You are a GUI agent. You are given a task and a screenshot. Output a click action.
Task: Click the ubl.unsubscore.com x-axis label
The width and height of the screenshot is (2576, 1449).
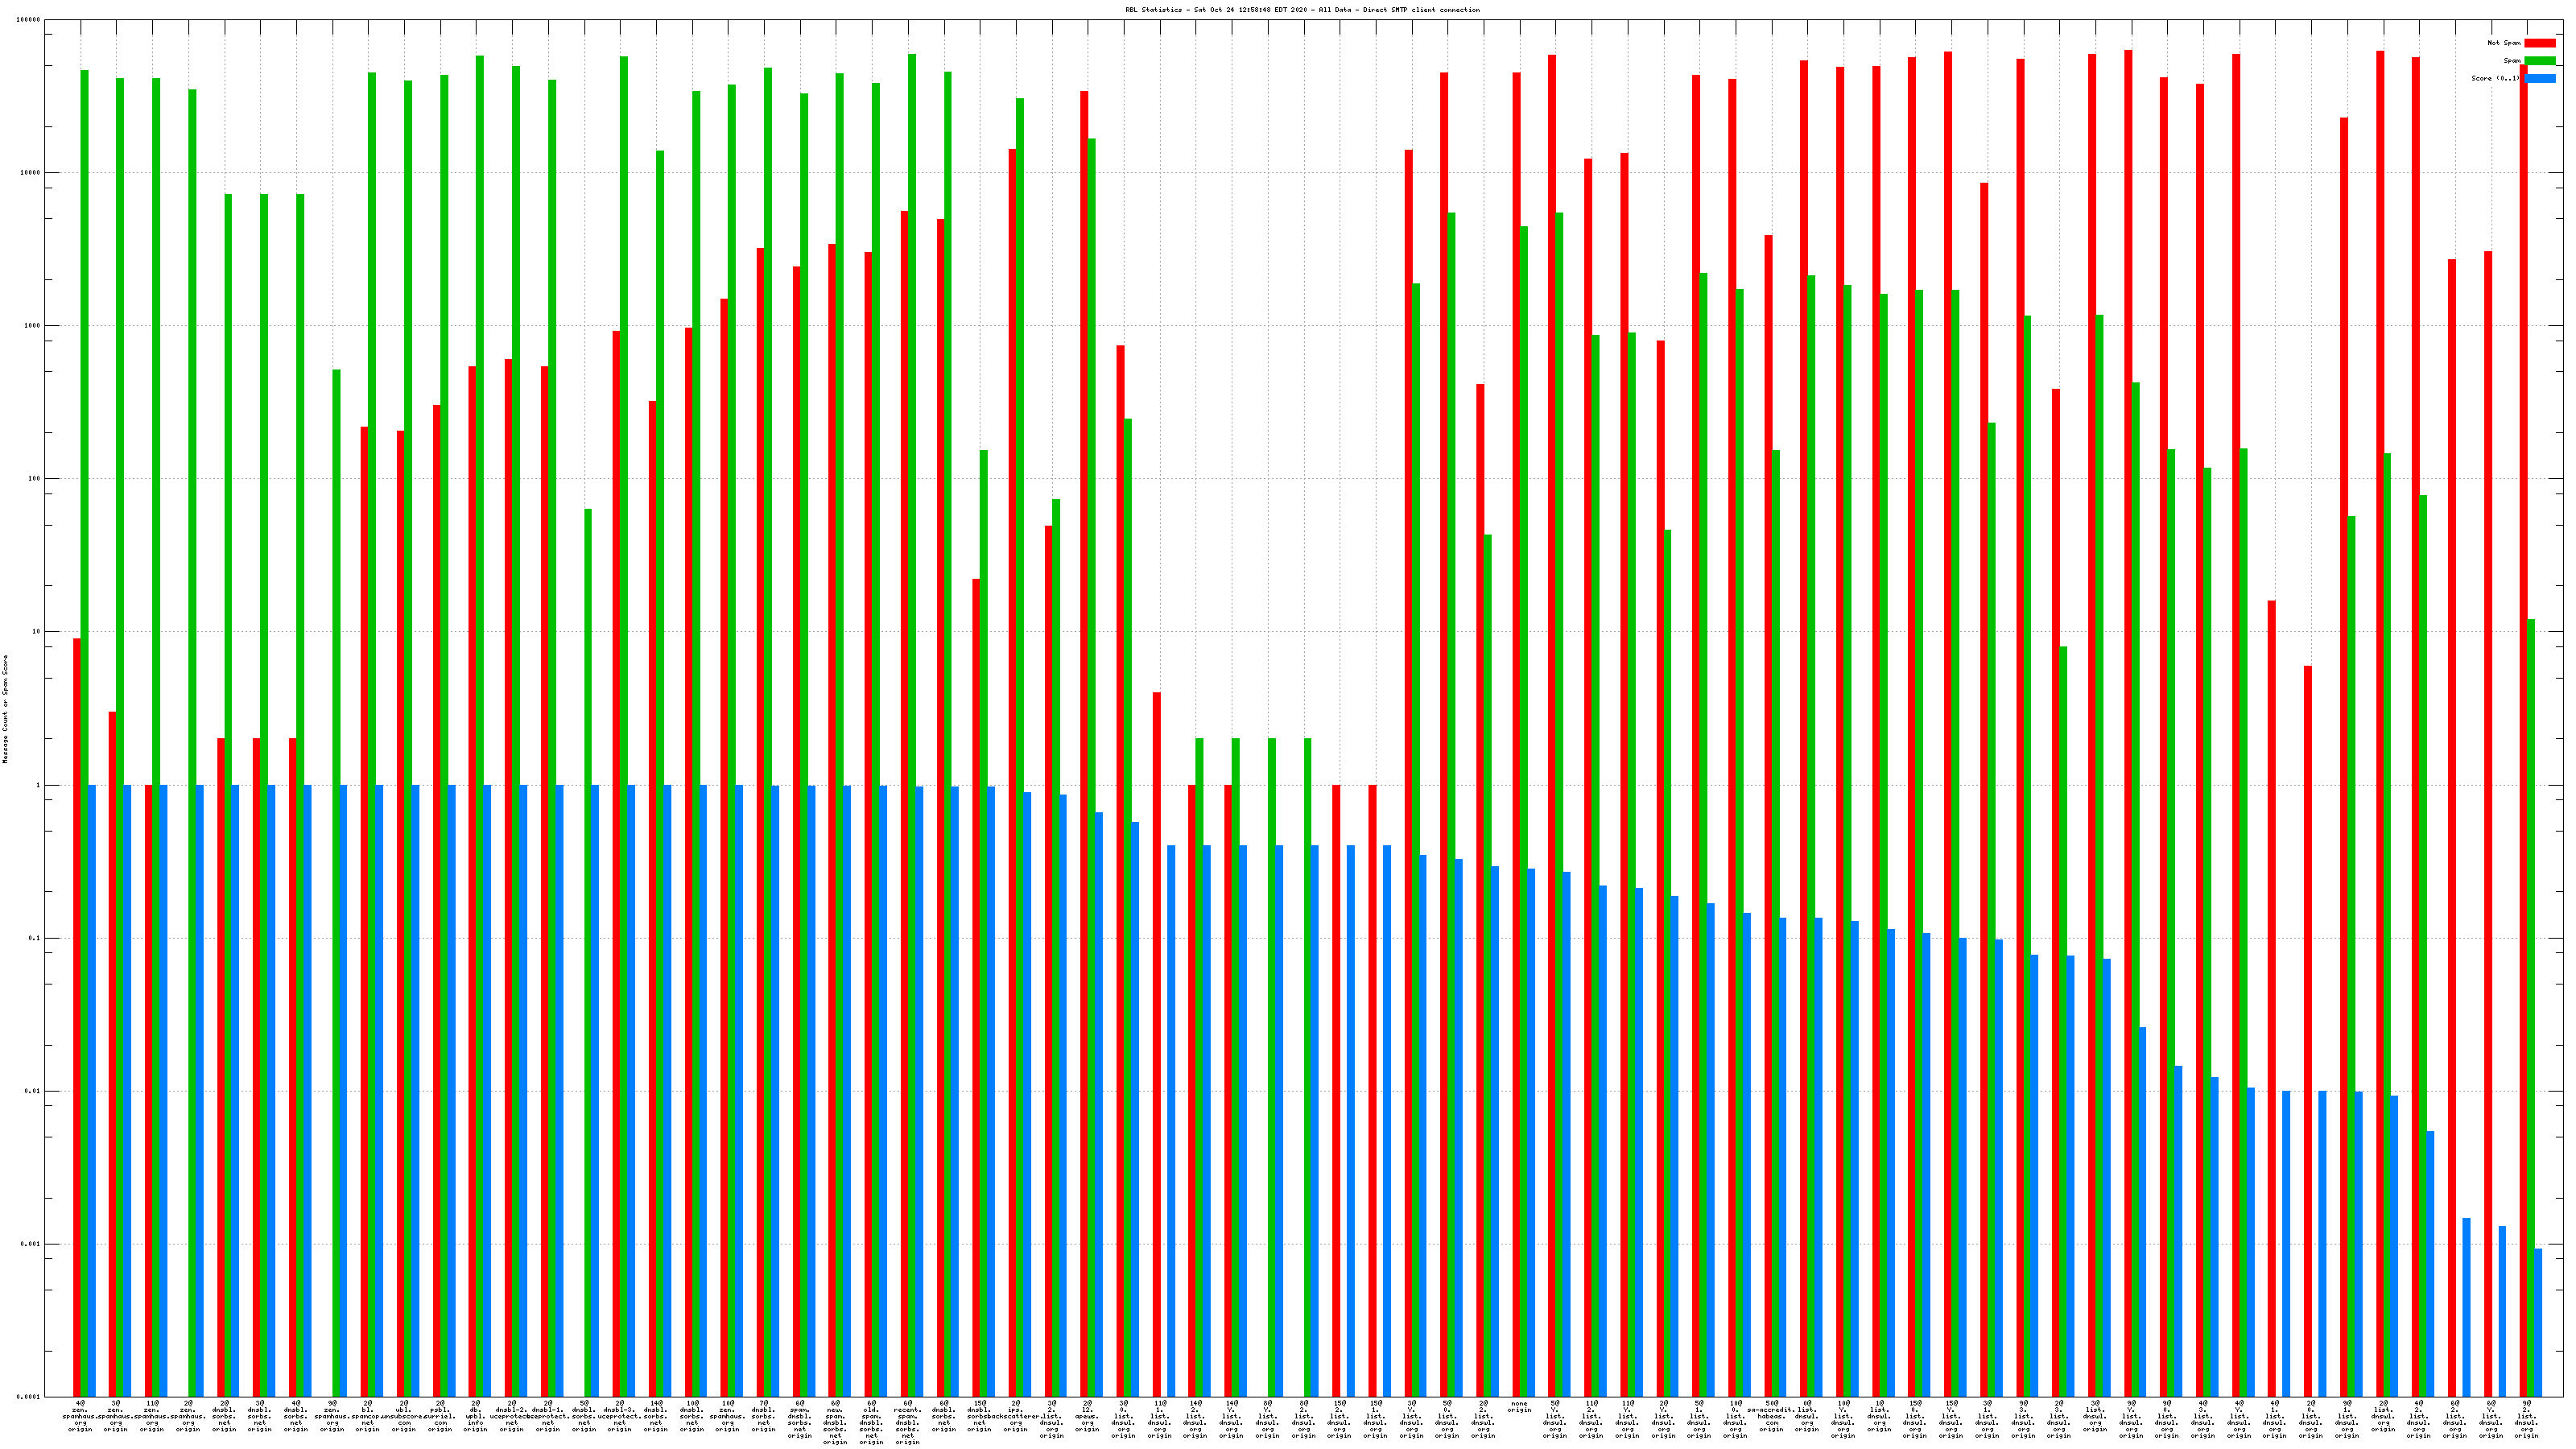pyautogui.click(x=403, y=1416)
